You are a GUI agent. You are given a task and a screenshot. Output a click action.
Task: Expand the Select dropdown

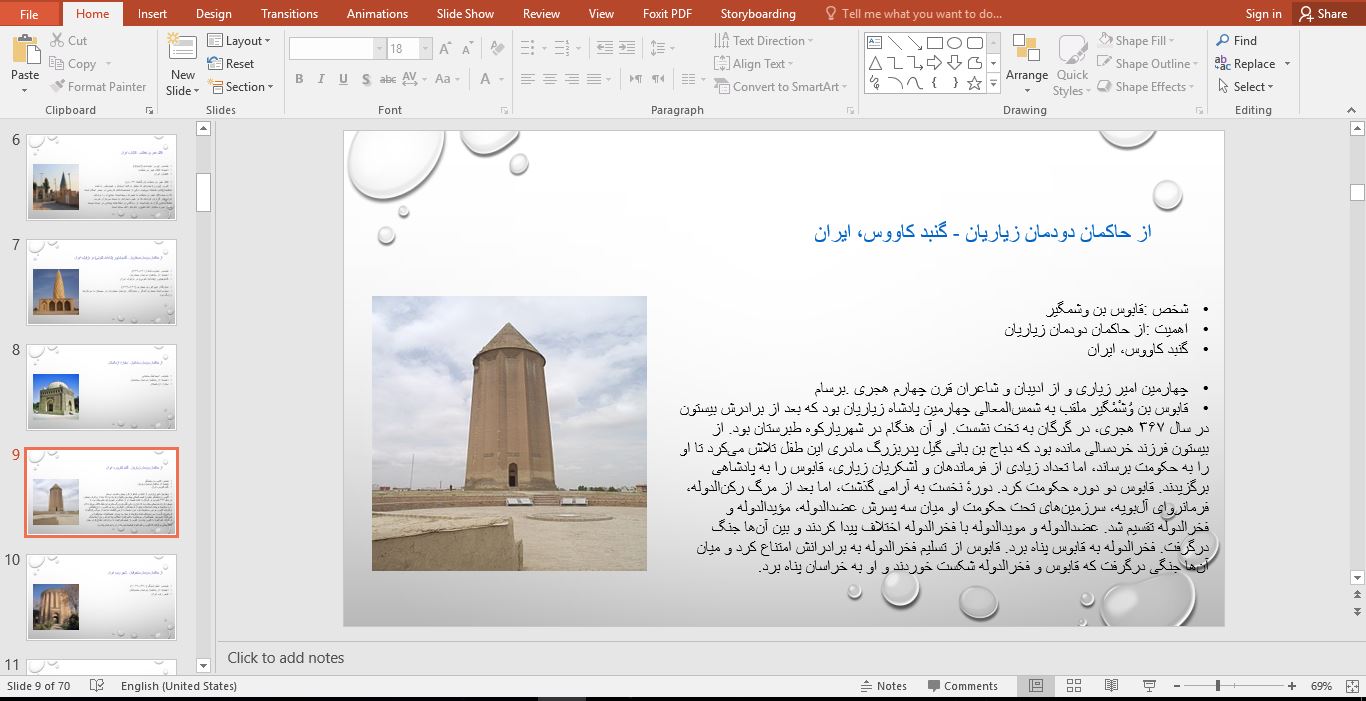pyautogui.click(x=1245, y=87)
